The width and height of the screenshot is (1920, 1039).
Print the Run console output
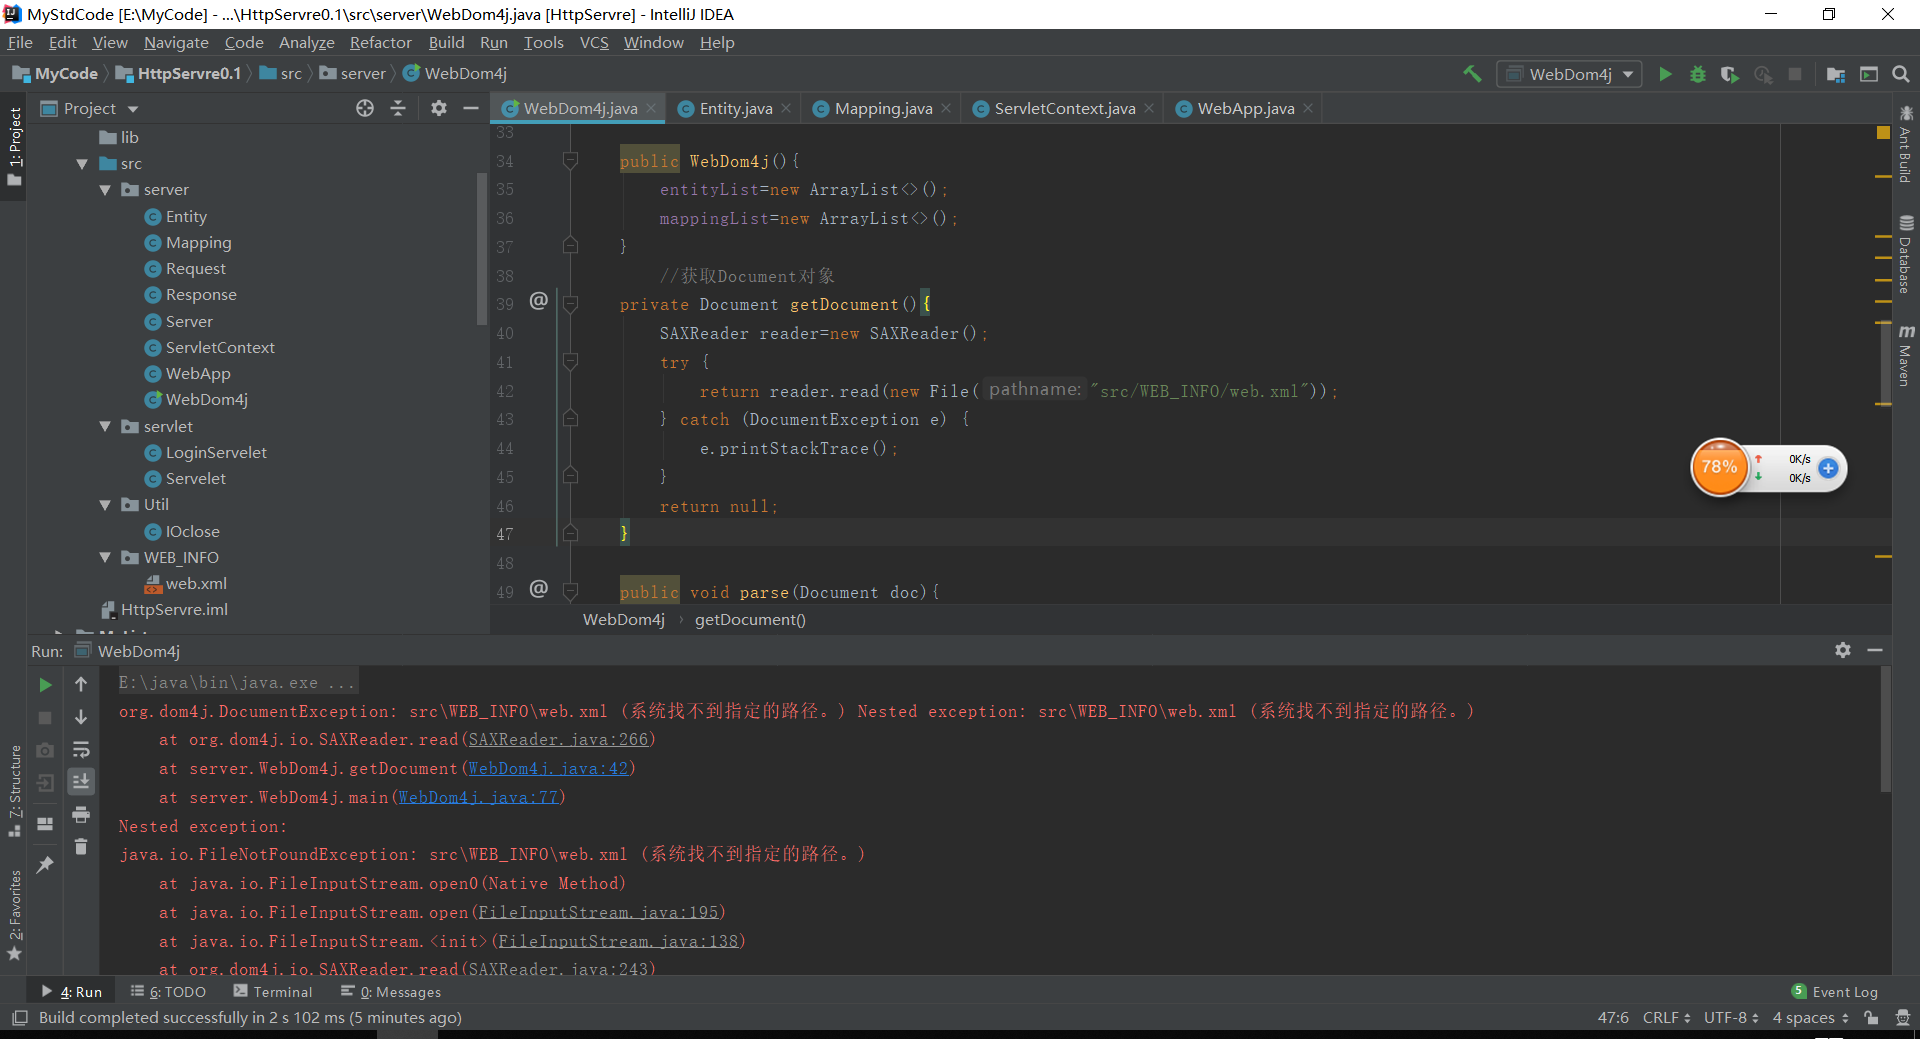tap(81, 814)
